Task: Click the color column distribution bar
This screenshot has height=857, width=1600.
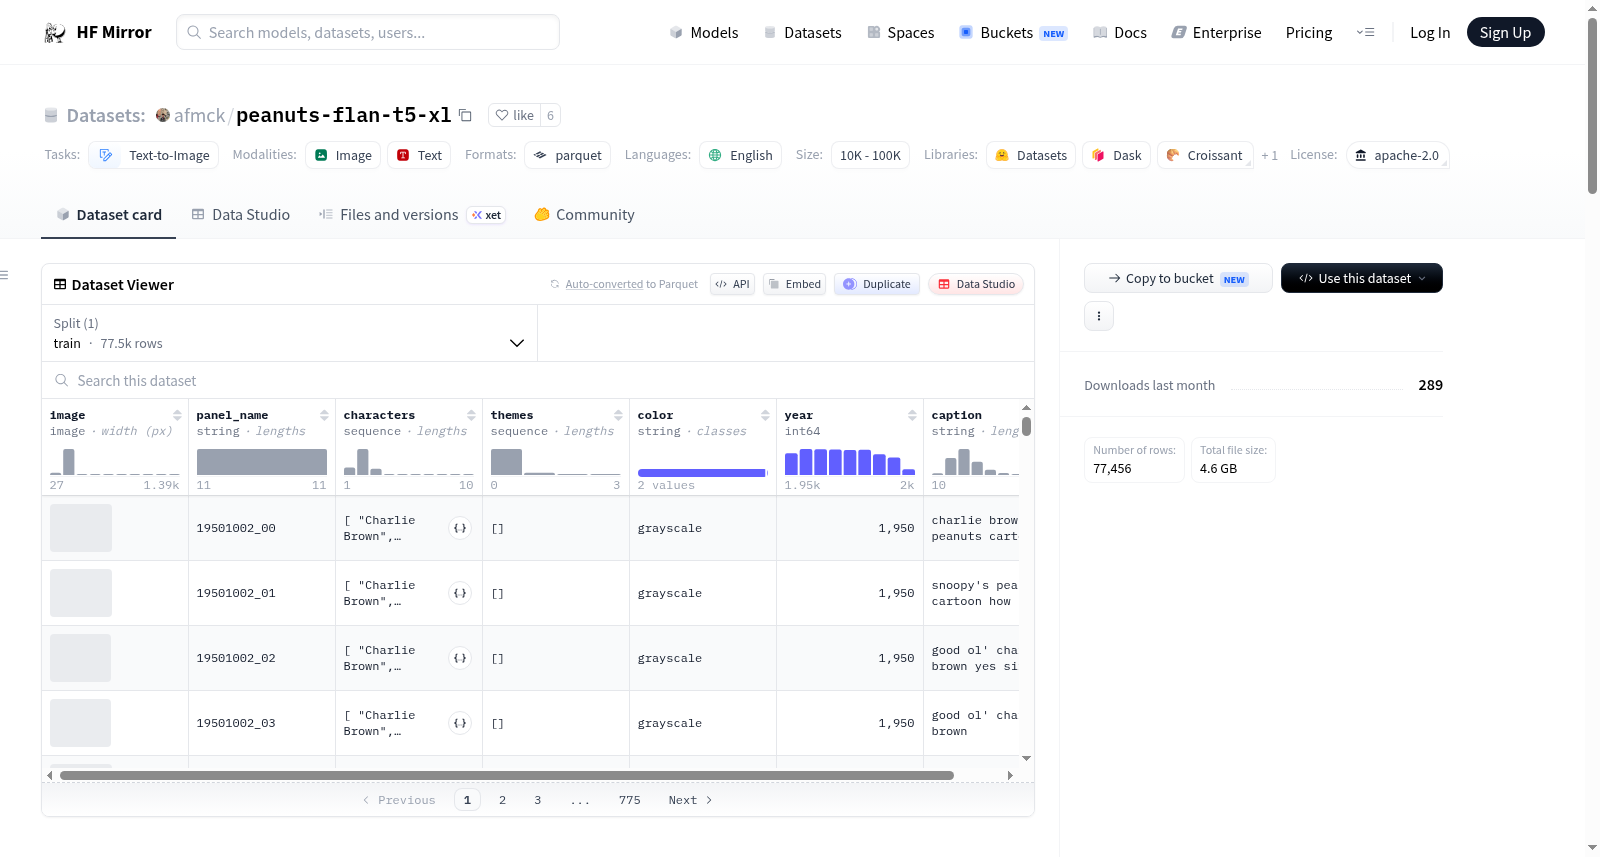Action: coord(703,472)
